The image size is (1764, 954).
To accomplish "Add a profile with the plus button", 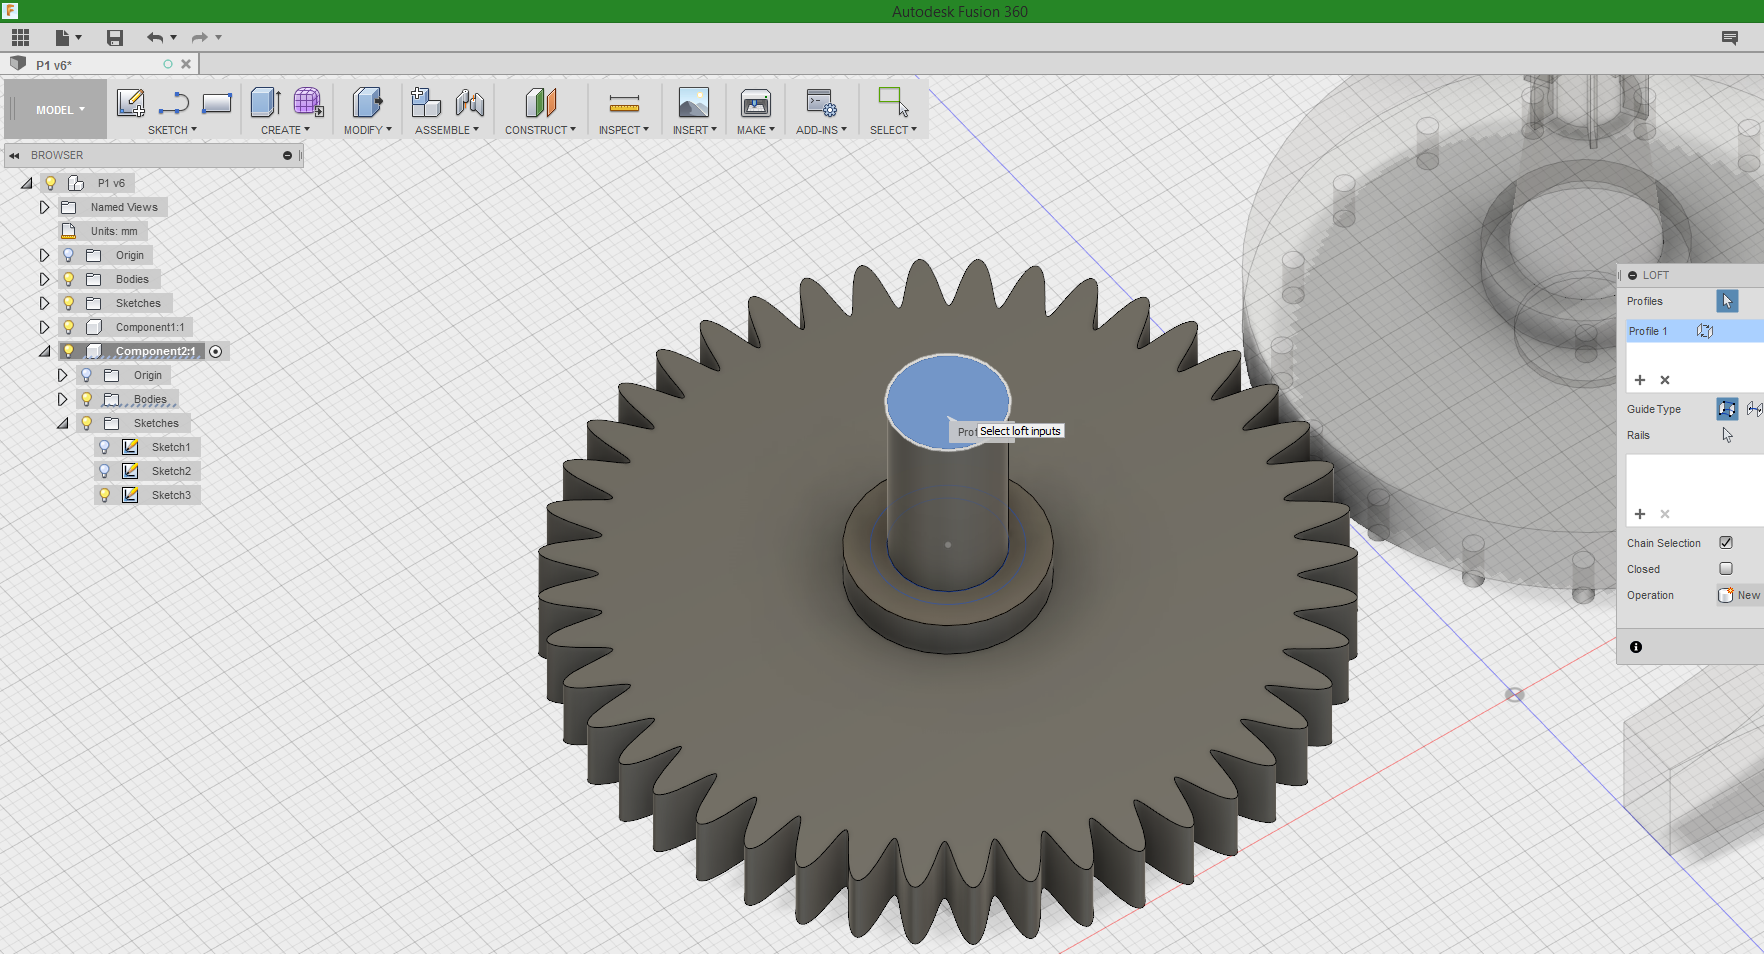I will [x=1640, y=380].
